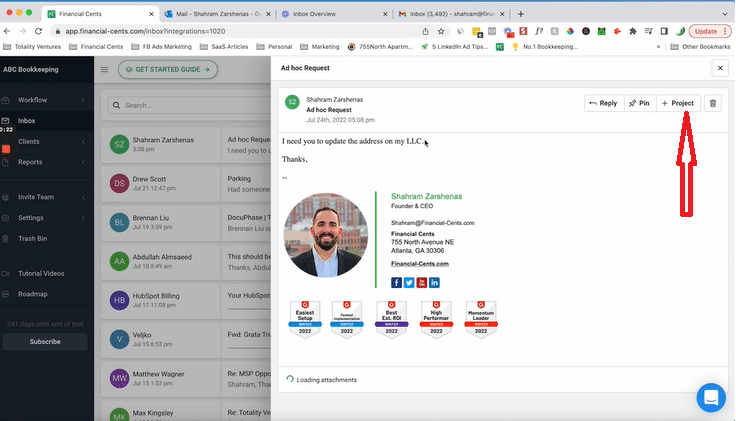
Task: Bookmark this page with the star icon
Action: [x=441, y=31]
